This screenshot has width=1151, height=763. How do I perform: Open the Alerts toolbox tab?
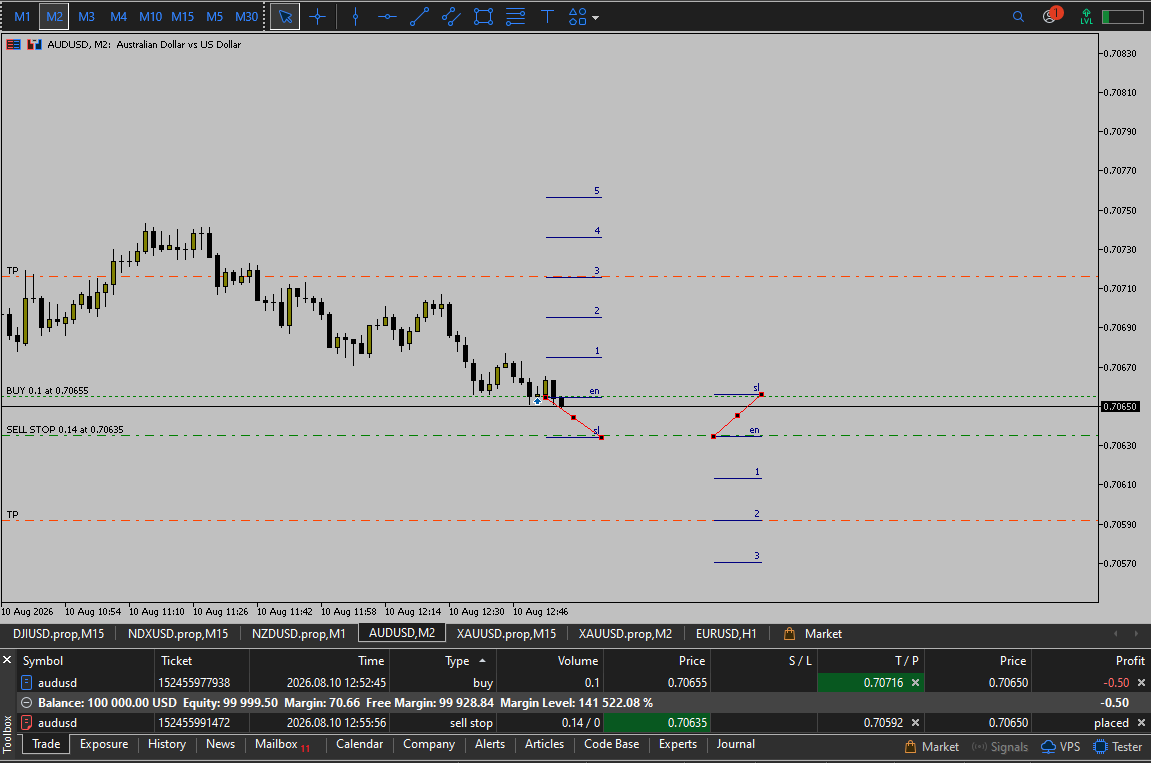pyautogui.click(x=490, y=744)
